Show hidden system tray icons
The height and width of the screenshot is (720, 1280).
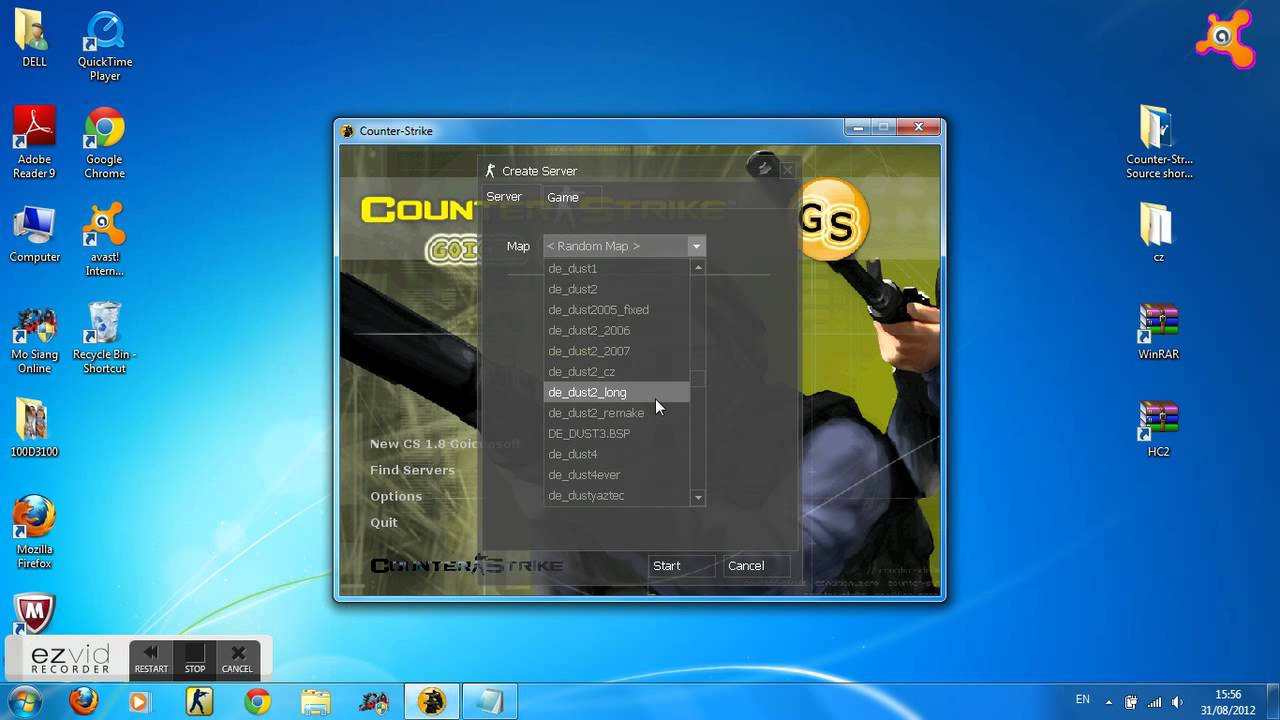click(x=1109, y=702)
